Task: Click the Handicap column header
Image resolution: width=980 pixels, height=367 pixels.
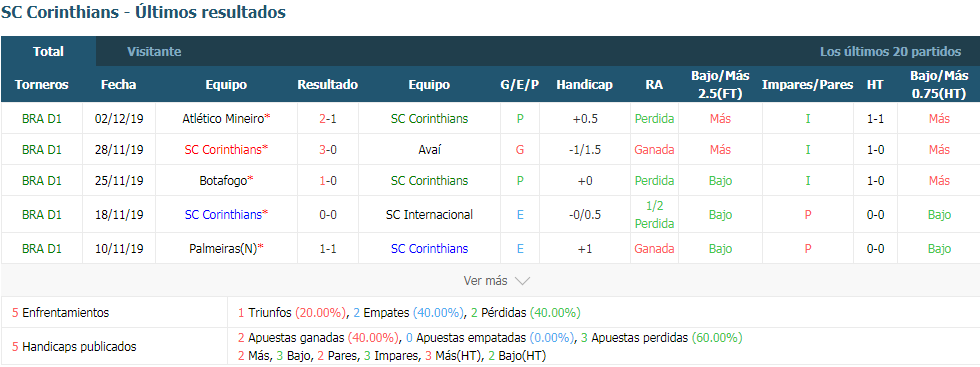Action: (584, 85)
